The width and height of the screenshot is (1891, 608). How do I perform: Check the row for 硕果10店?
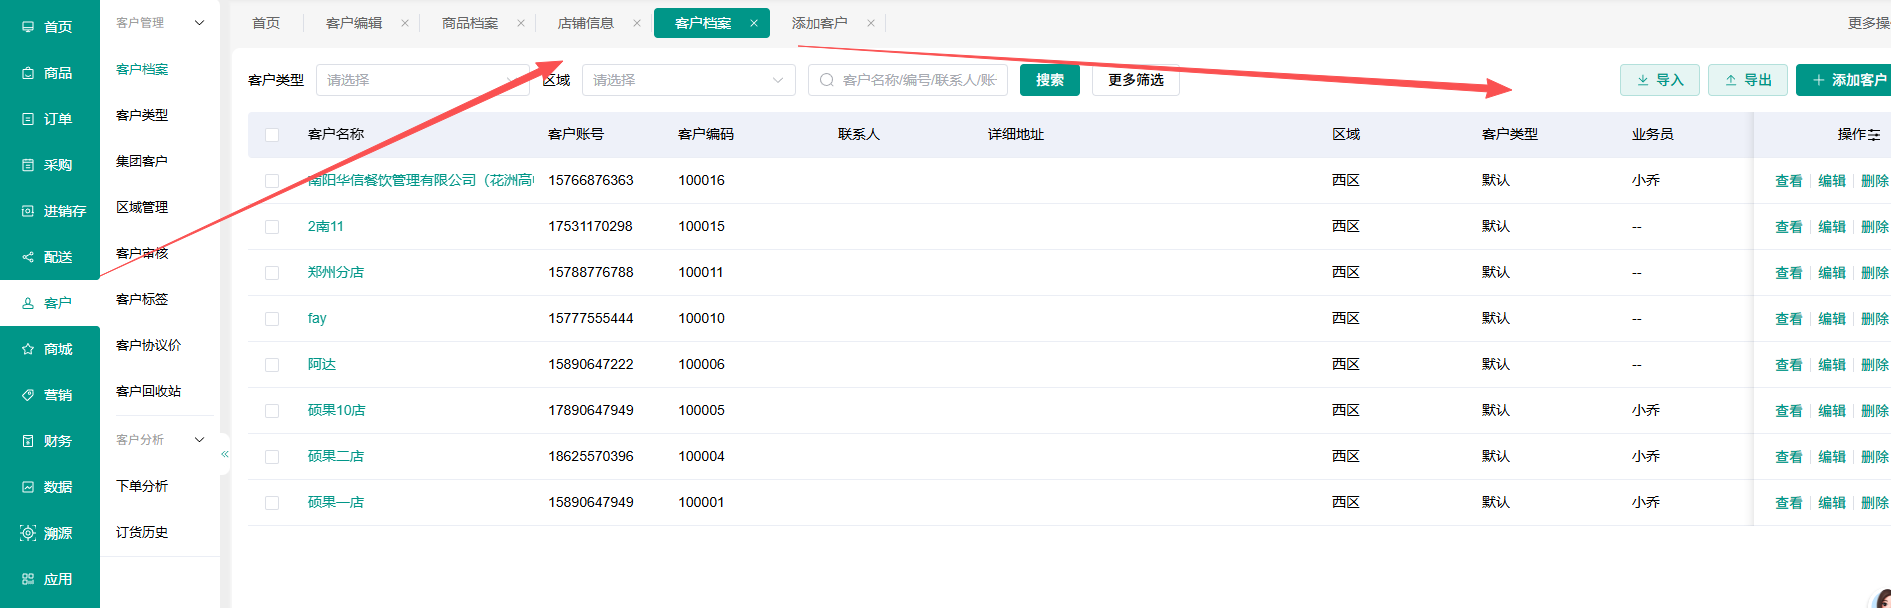(272, 411)
